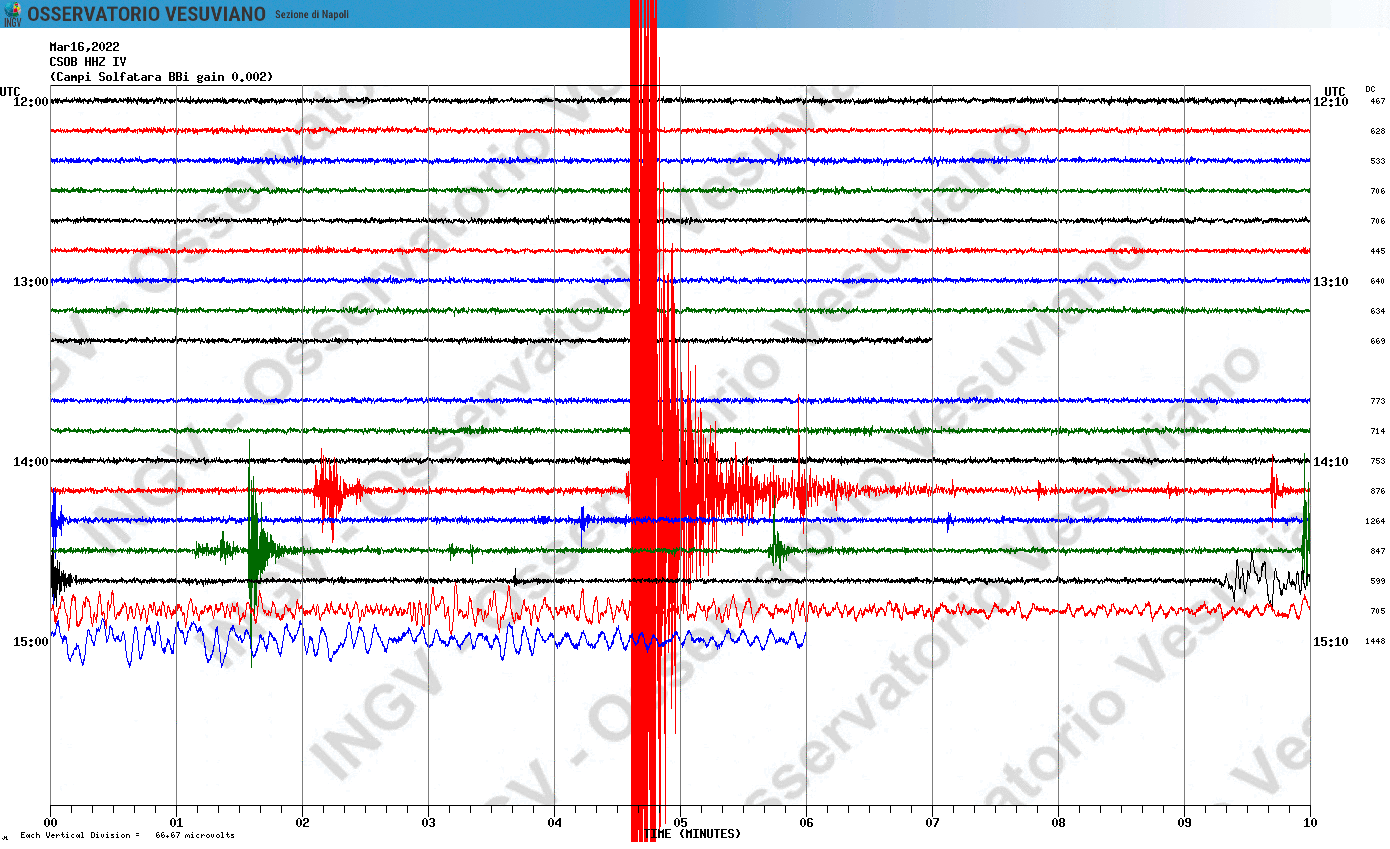
Task: Click the 03 minute tick label
Action: [428, 823]
